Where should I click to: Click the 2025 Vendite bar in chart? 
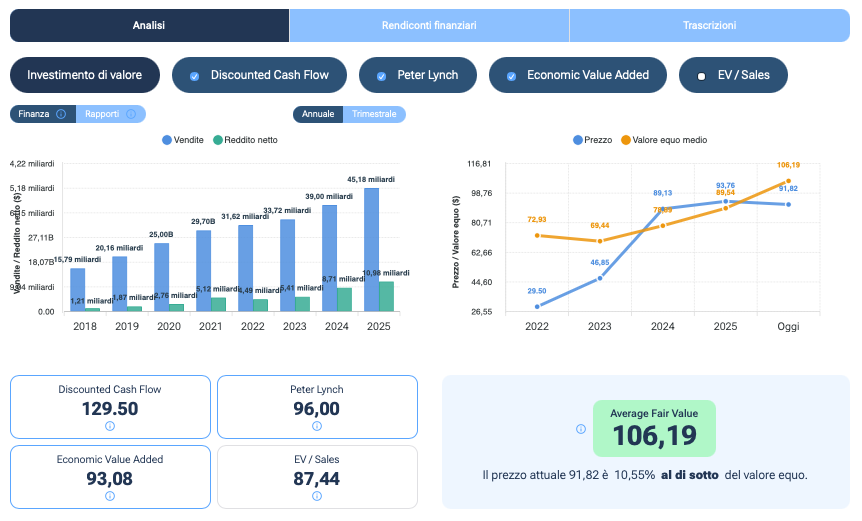[372, 250]
